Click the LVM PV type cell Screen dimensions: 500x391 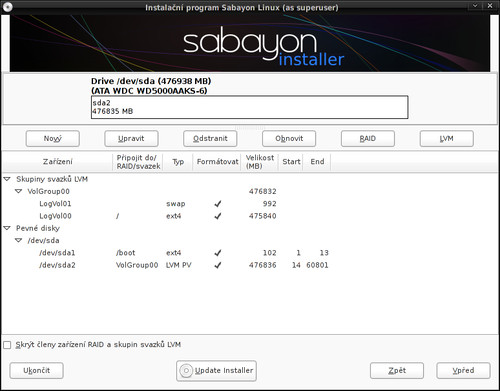tap(179, 265)
